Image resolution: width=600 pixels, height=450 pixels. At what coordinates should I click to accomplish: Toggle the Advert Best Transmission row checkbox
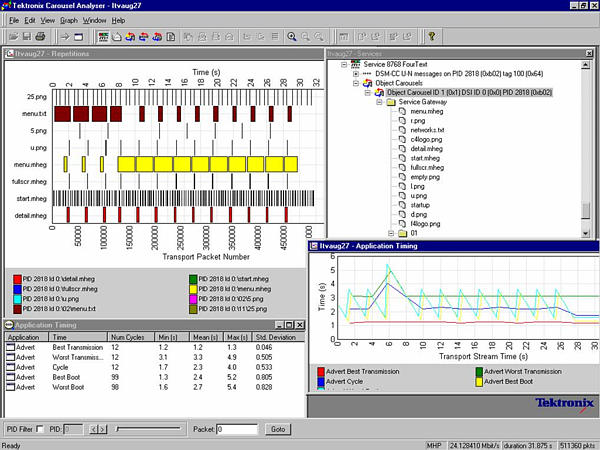12,345
